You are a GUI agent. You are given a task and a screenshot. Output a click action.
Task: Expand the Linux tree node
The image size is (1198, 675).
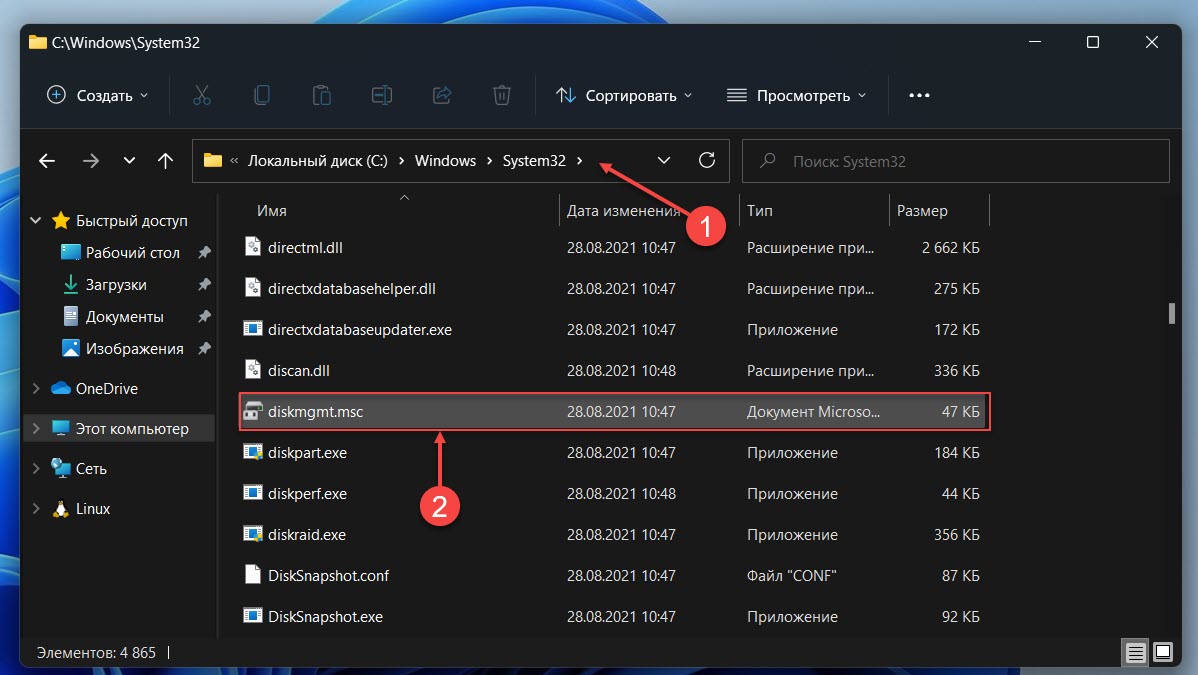[x=35, y=508]
